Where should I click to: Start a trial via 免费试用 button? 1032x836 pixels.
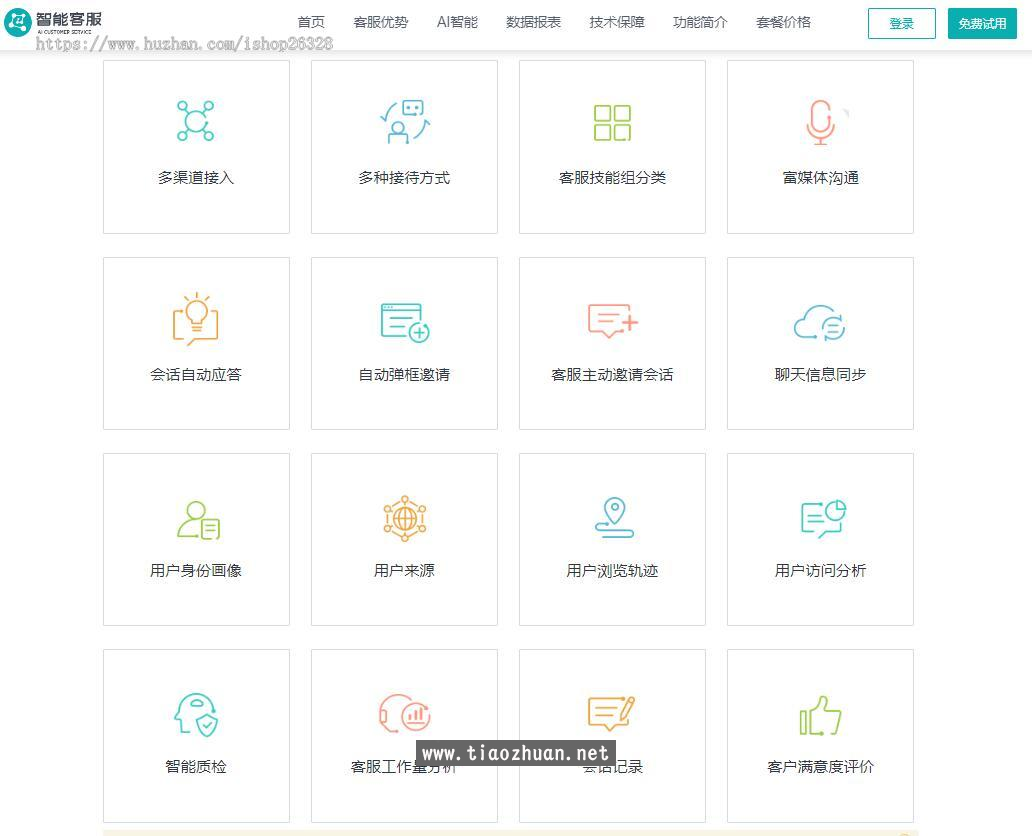click(x=981, y=24)
